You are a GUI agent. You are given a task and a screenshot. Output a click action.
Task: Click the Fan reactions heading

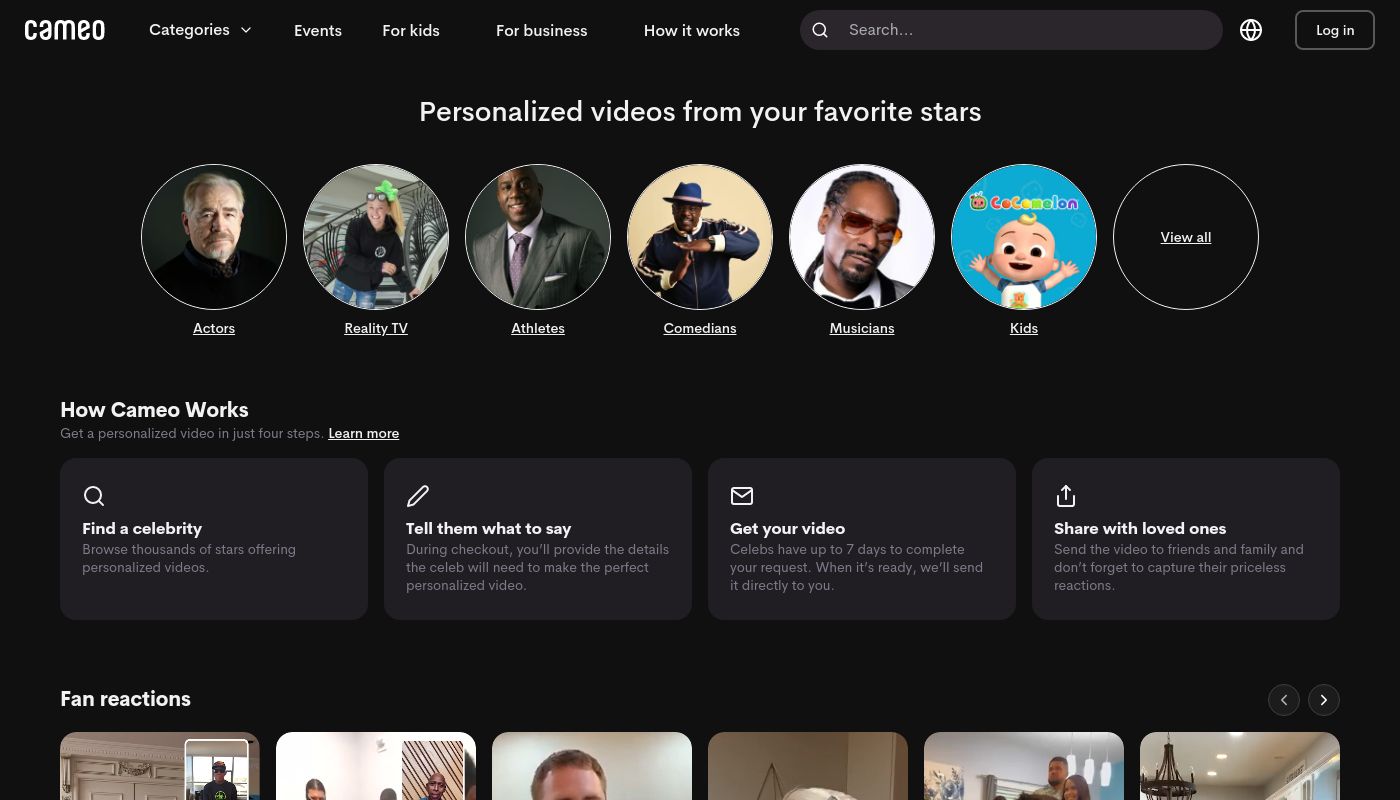tap(125, 699)
